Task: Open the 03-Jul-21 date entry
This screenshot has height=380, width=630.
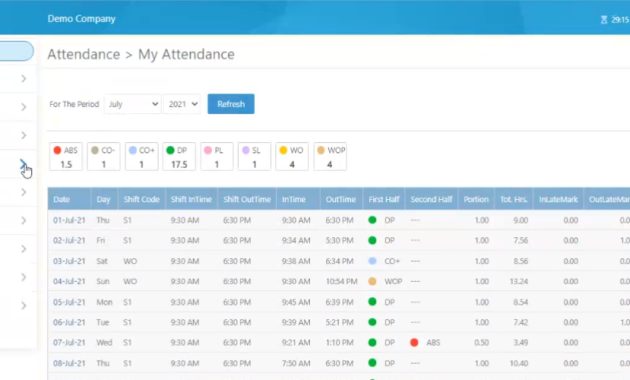Action: [69, 261]
